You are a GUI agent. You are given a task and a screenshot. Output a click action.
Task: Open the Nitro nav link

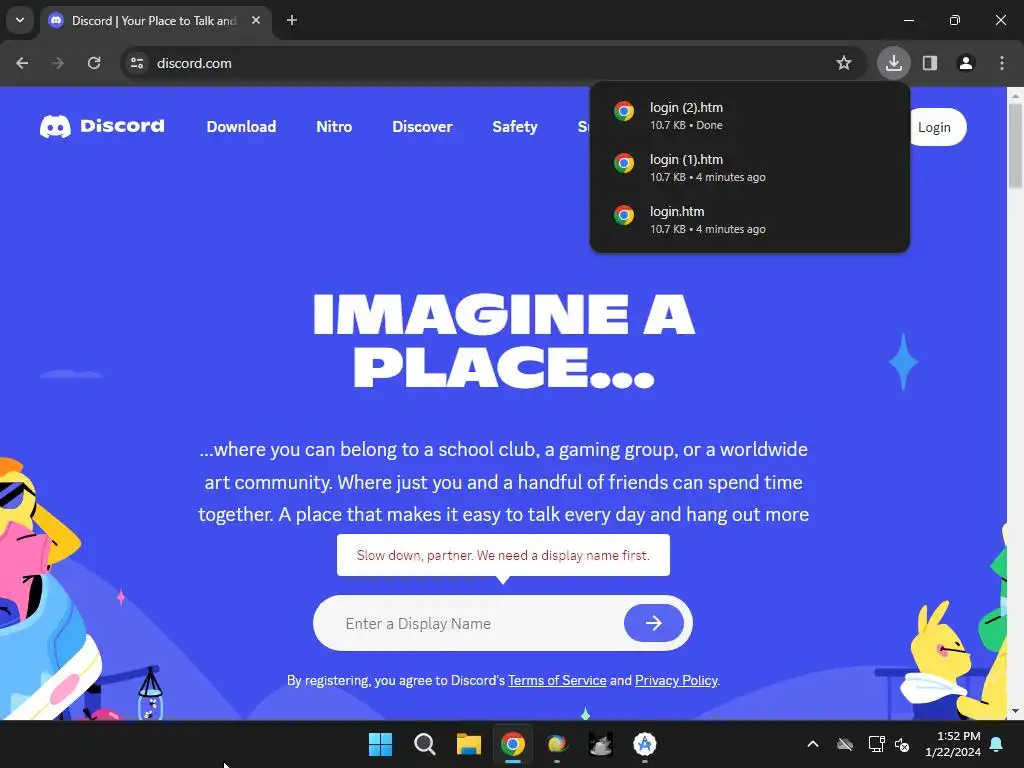pyautogui.click(x=334, y=127)
